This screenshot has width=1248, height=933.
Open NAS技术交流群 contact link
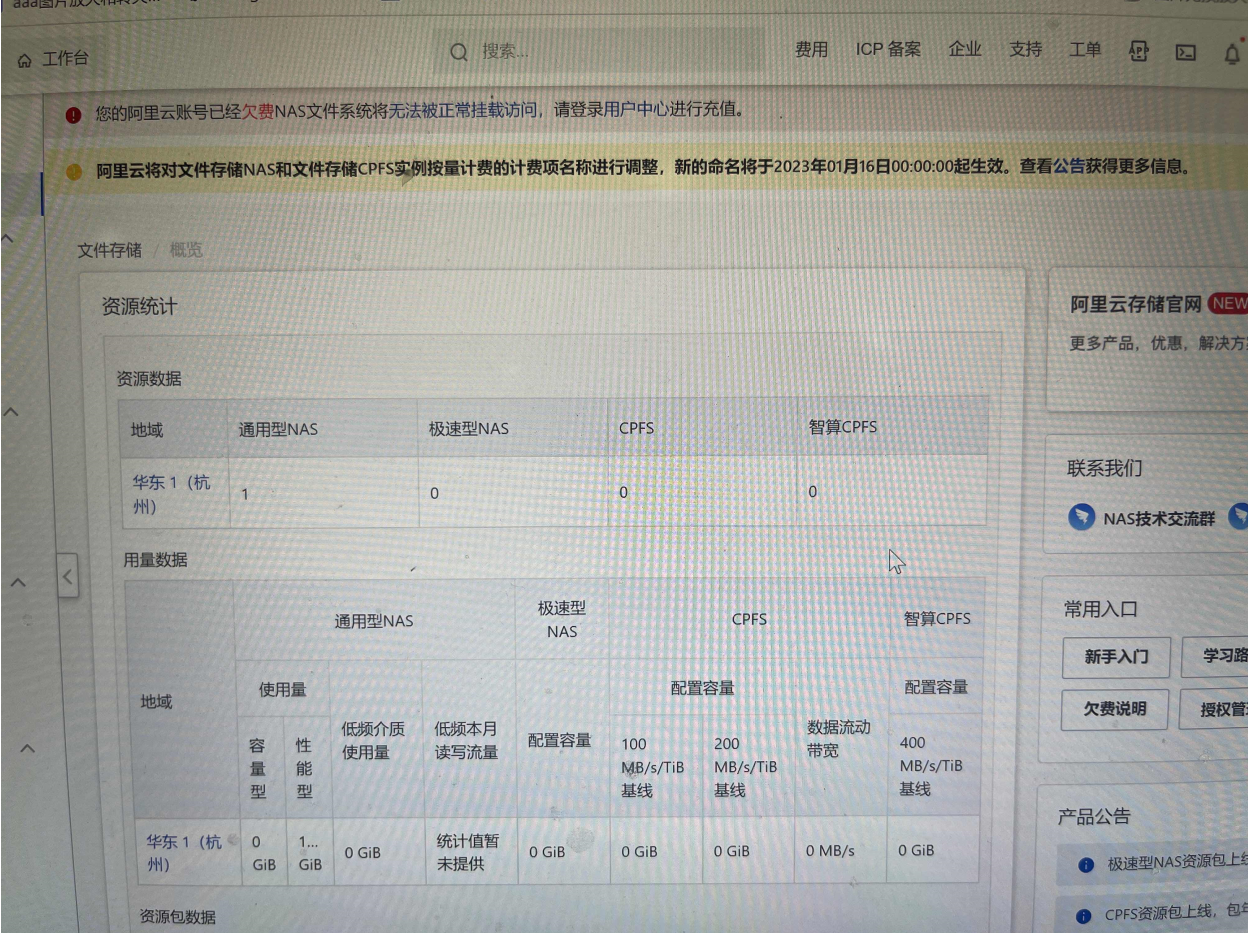pos(1159,518)
